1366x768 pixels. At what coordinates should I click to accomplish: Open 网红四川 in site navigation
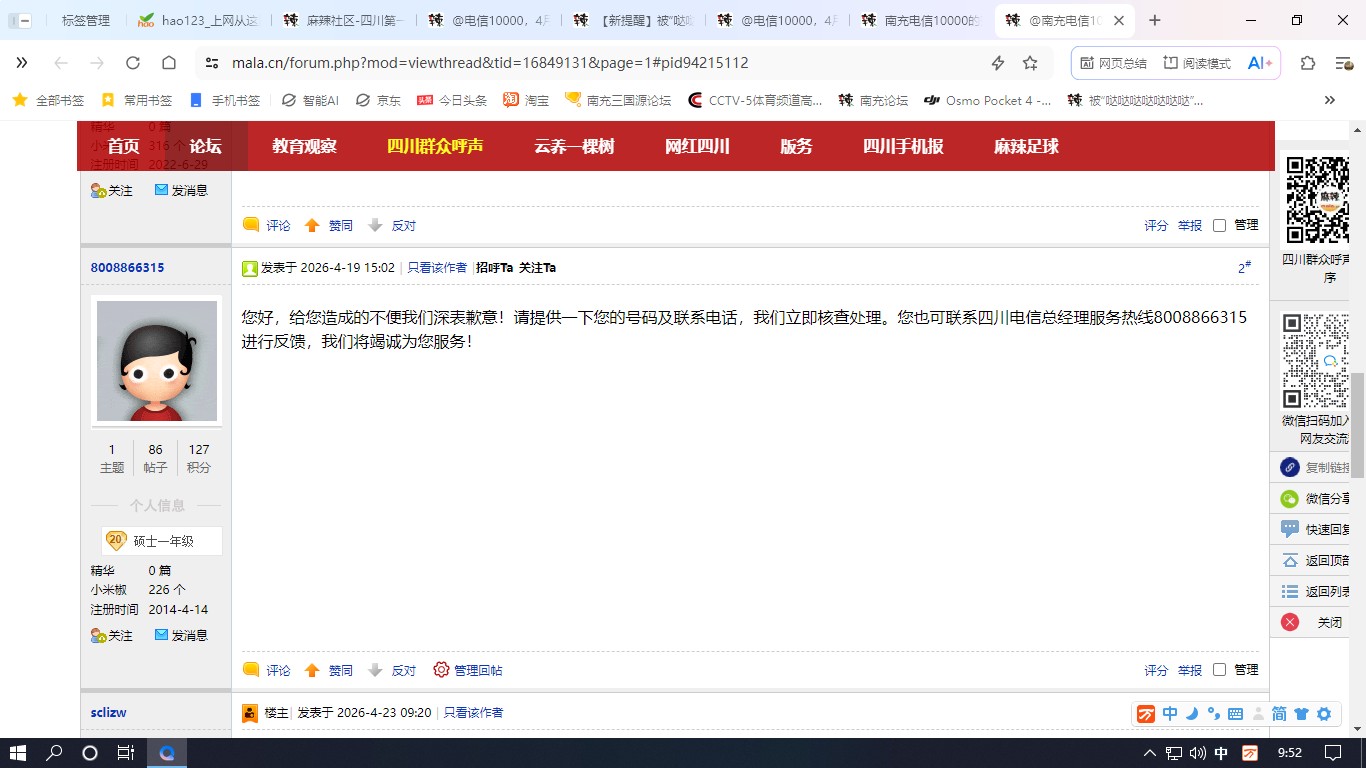coord(697,146)
